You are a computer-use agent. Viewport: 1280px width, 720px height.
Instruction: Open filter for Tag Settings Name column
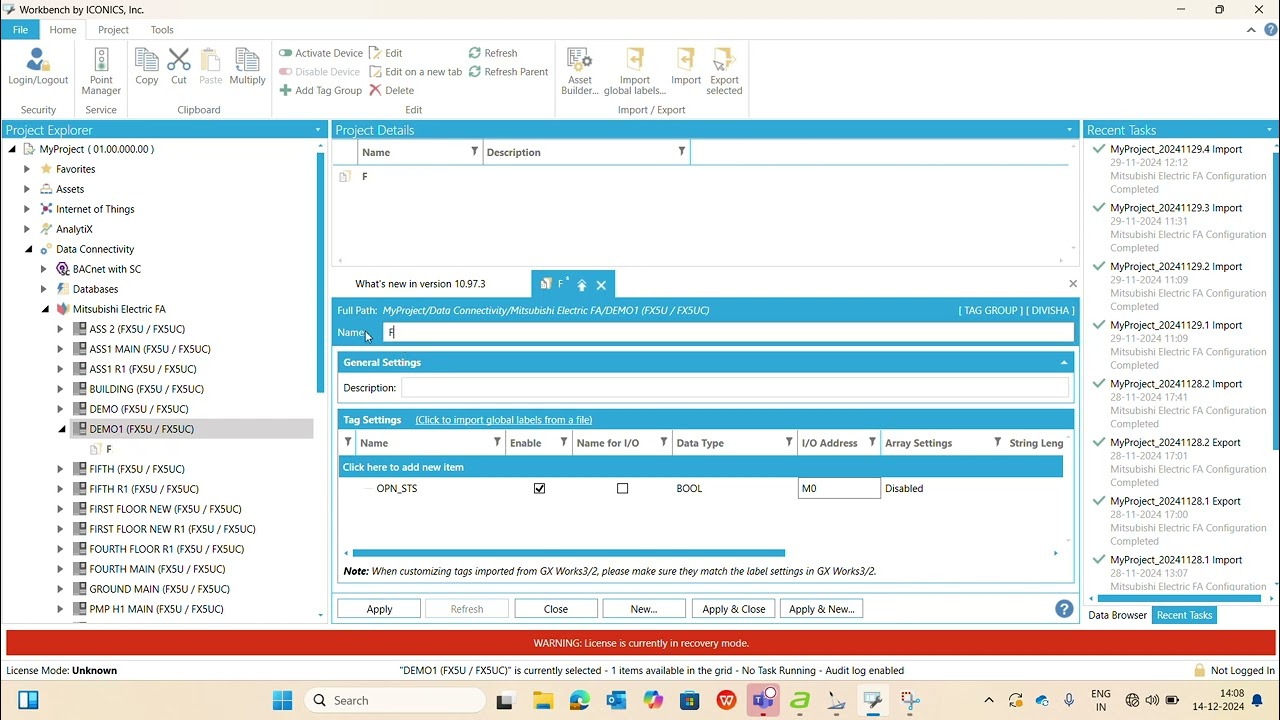497,442
